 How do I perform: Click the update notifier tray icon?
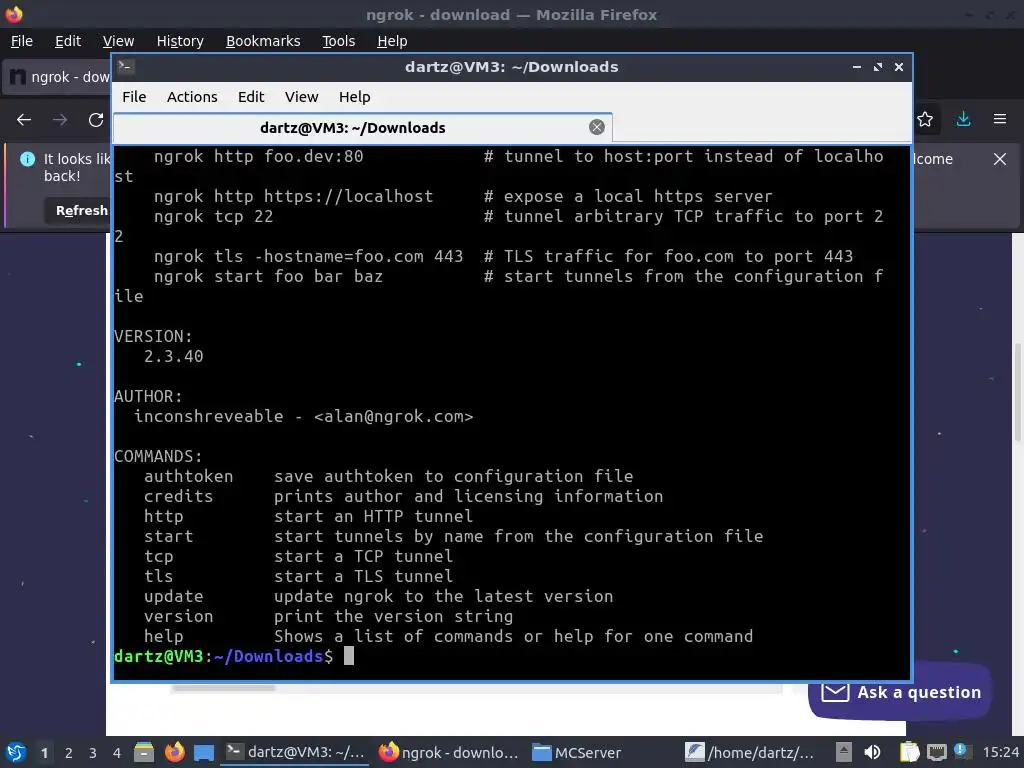(961, 751)
